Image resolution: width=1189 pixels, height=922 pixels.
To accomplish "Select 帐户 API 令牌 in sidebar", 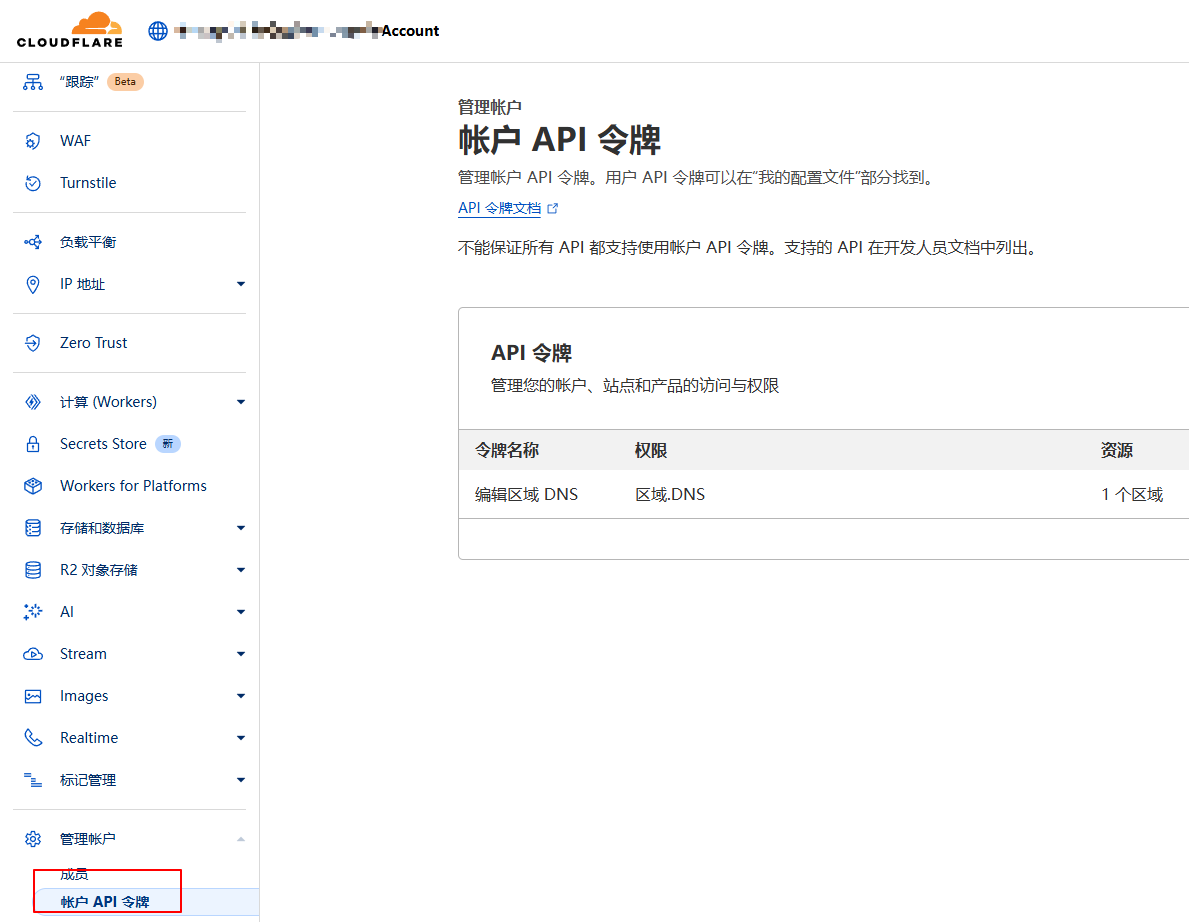I will coord(105,902).
